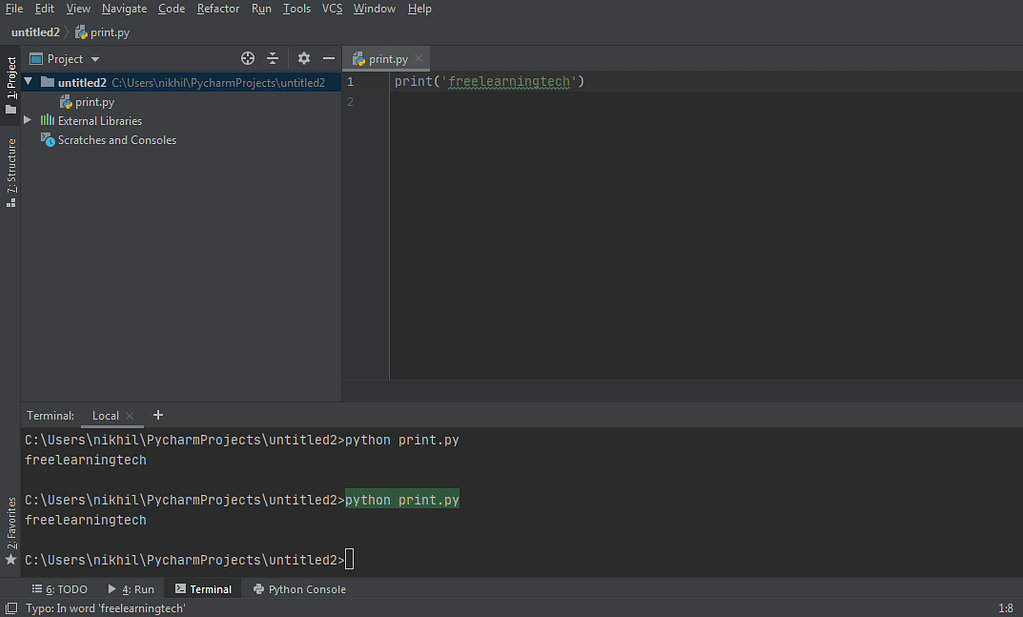The image size is (1023, 617).
Task: Click the word 'freelearningtech' in the code
Action: pyautogui.click(x=509, y=82)
